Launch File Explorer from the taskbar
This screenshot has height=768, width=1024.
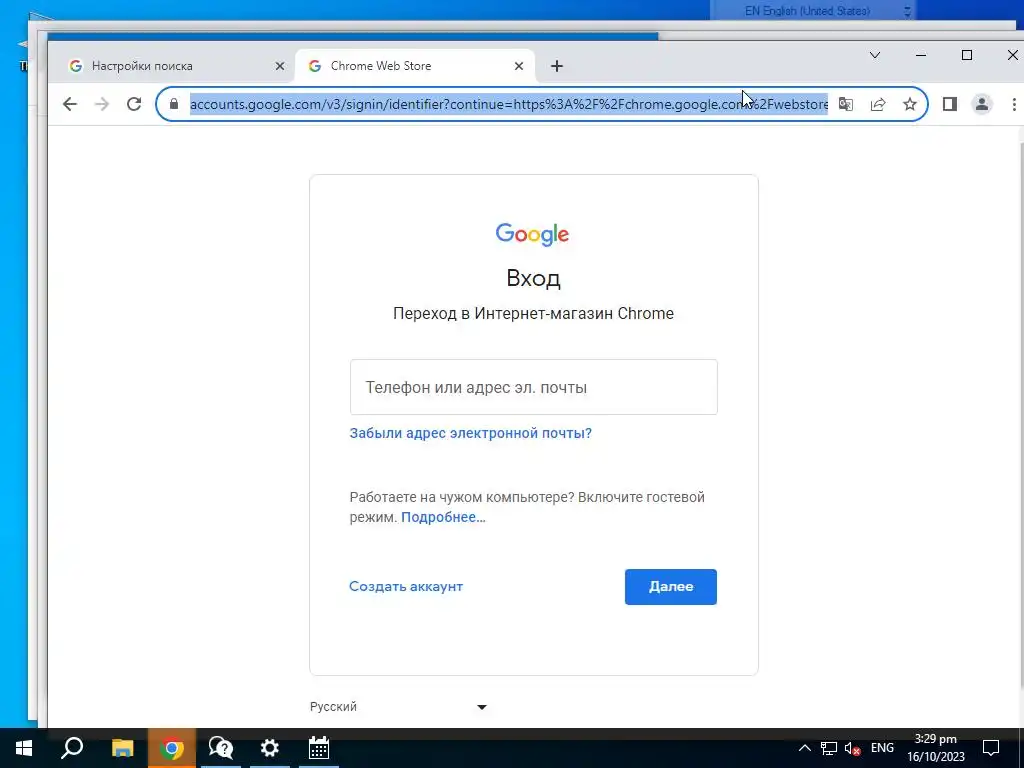(x=122, y=748)
